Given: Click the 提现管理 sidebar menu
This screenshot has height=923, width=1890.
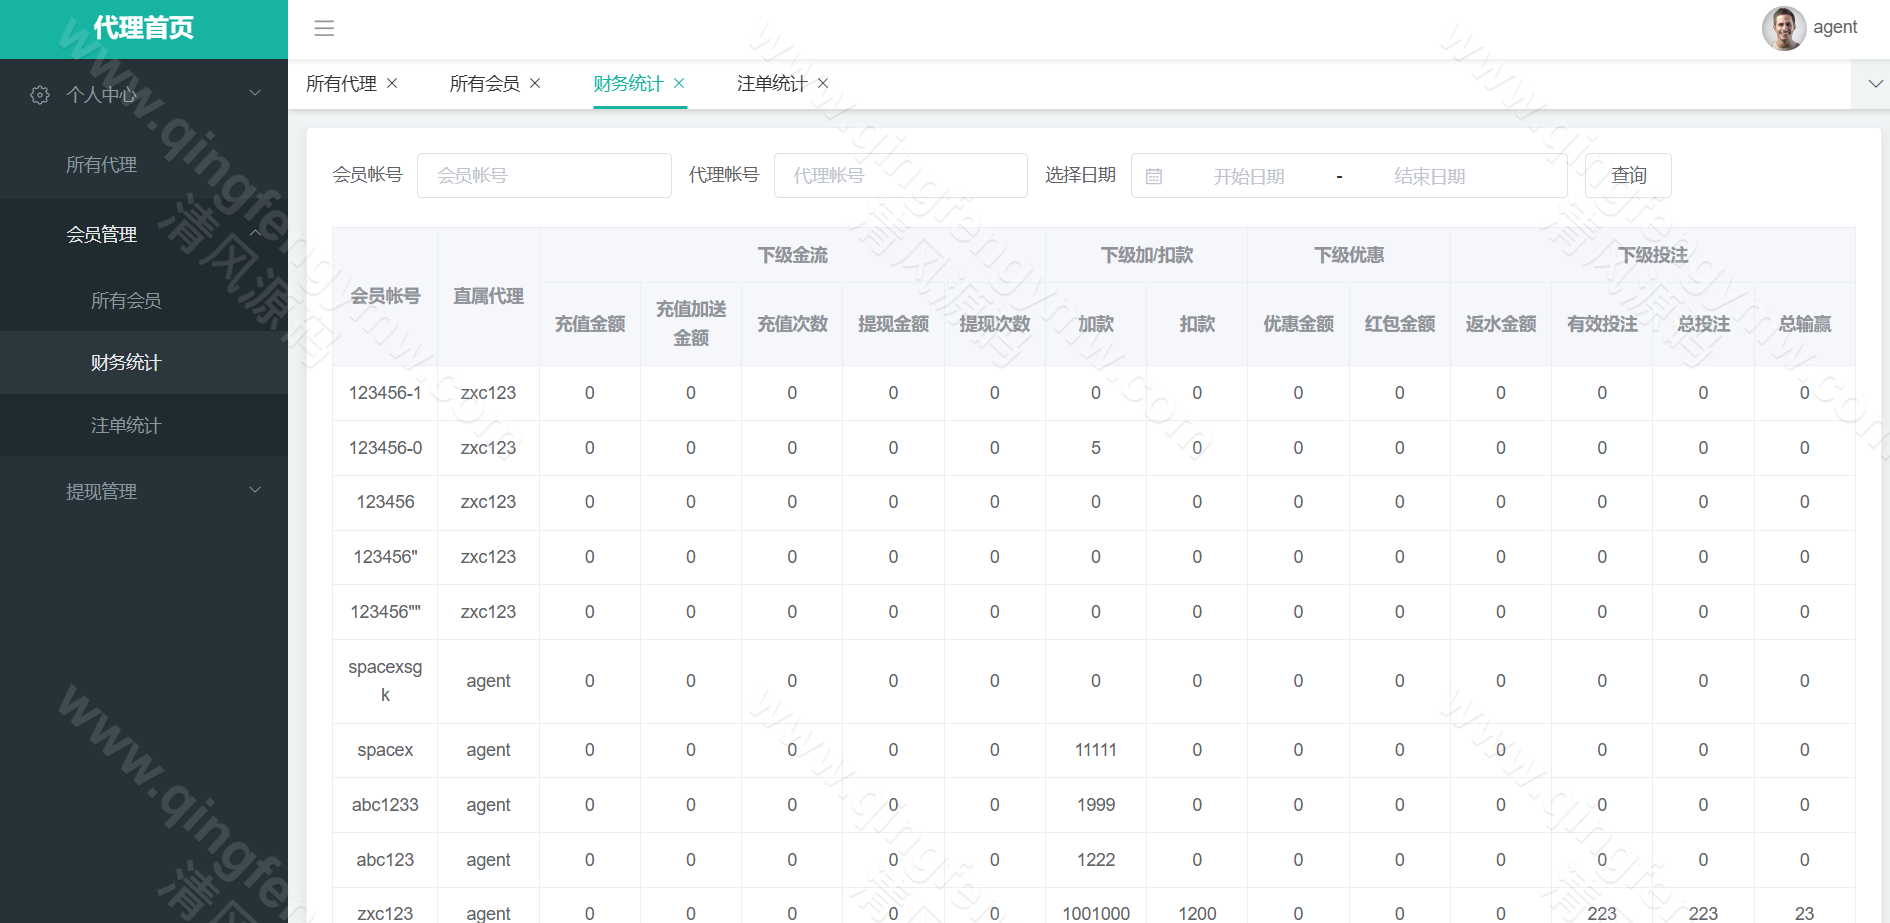Looking at the screenshot, I should (144, 491).
